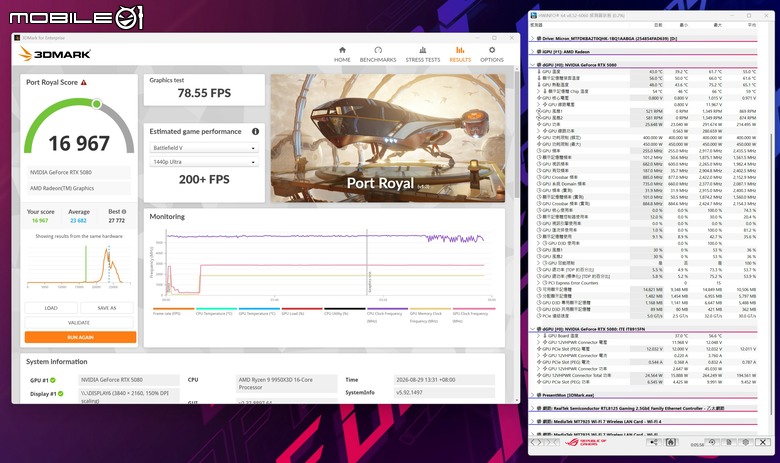Expand the PCI Express Error Counters row

[539, 283]
